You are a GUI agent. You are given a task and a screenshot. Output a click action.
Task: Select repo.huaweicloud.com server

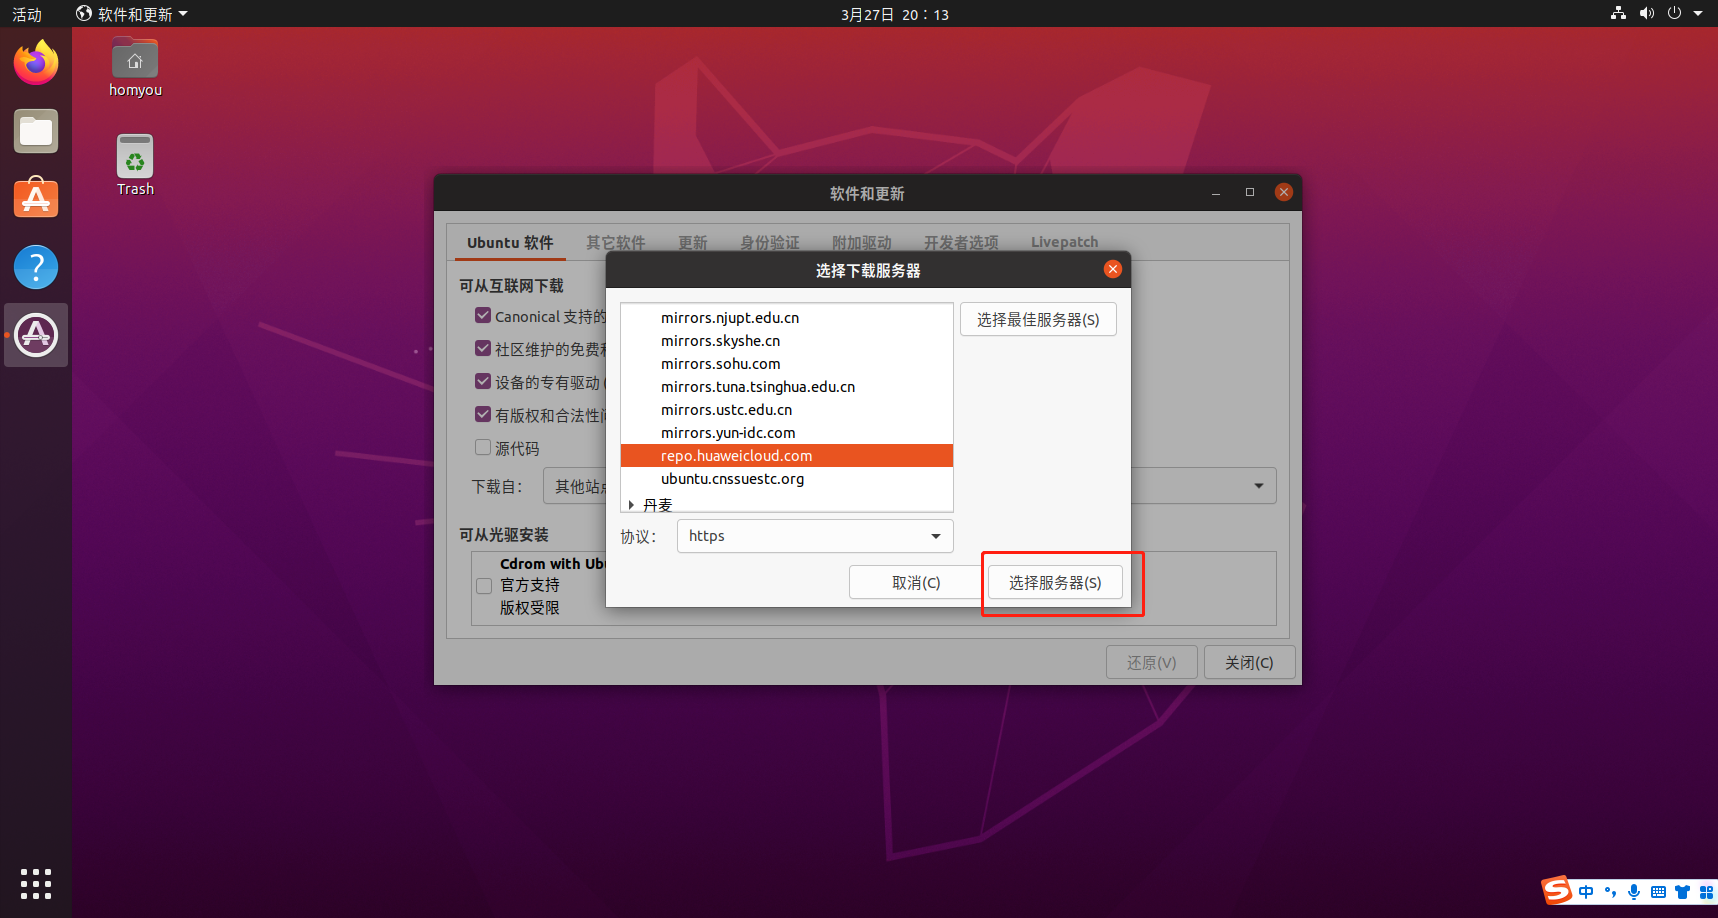pos(787,456)
